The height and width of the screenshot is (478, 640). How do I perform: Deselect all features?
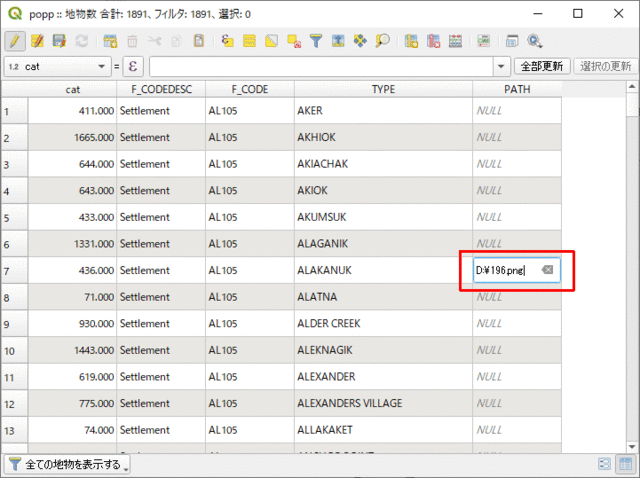point(294,41)
